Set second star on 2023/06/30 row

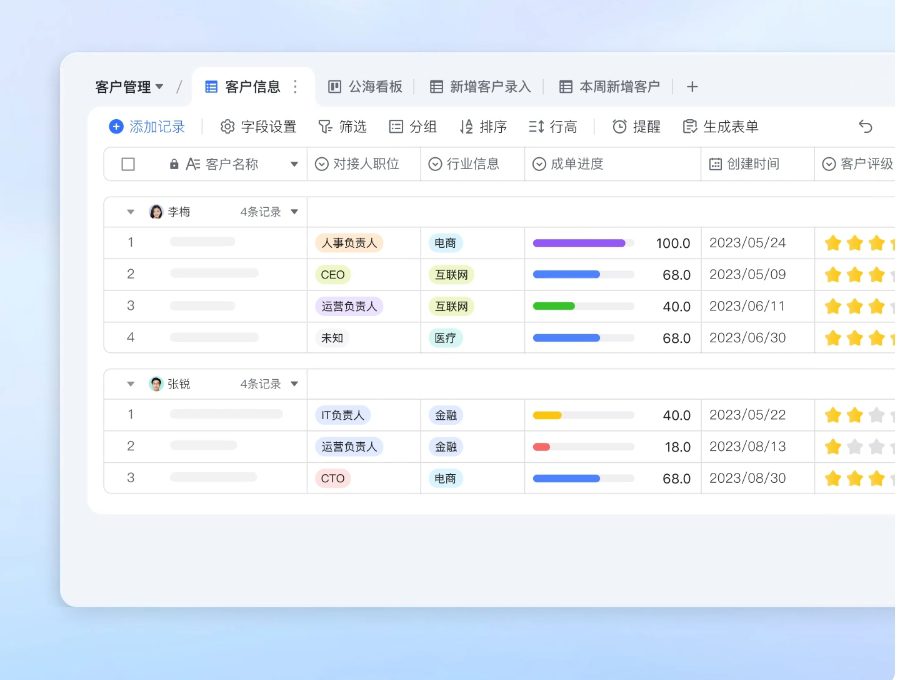point(855,338)
